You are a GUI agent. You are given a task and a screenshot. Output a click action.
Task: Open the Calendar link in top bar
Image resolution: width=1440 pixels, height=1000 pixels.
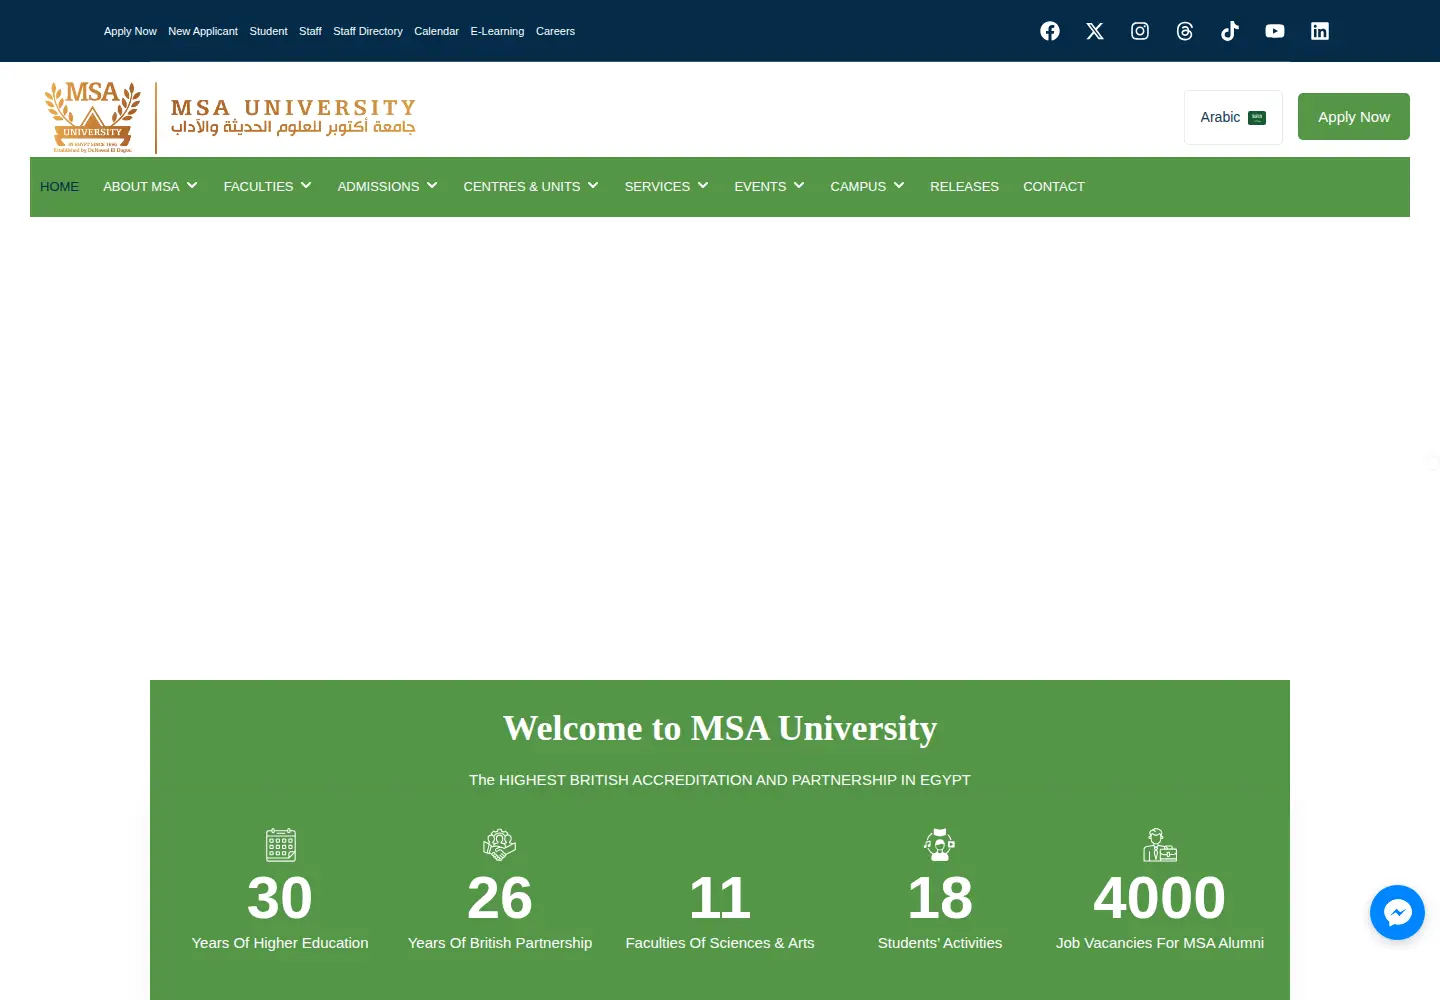(x=436, y=31)
